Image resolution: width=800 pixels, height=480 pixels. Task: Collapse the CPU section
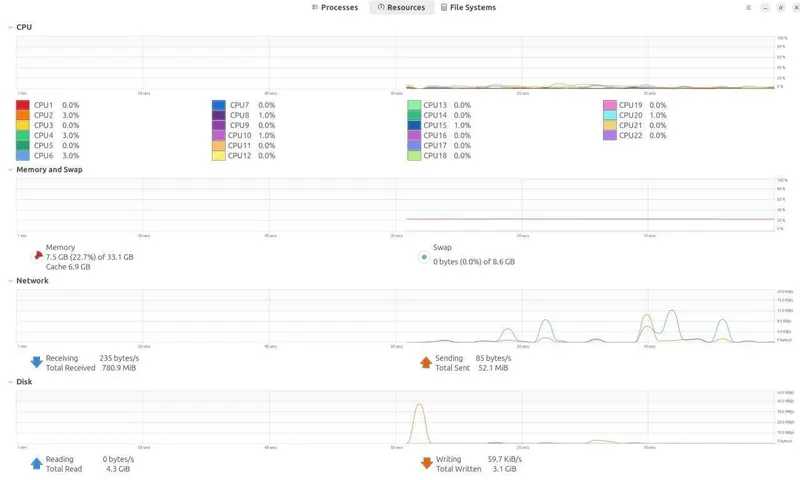click(x=10, y=27)
